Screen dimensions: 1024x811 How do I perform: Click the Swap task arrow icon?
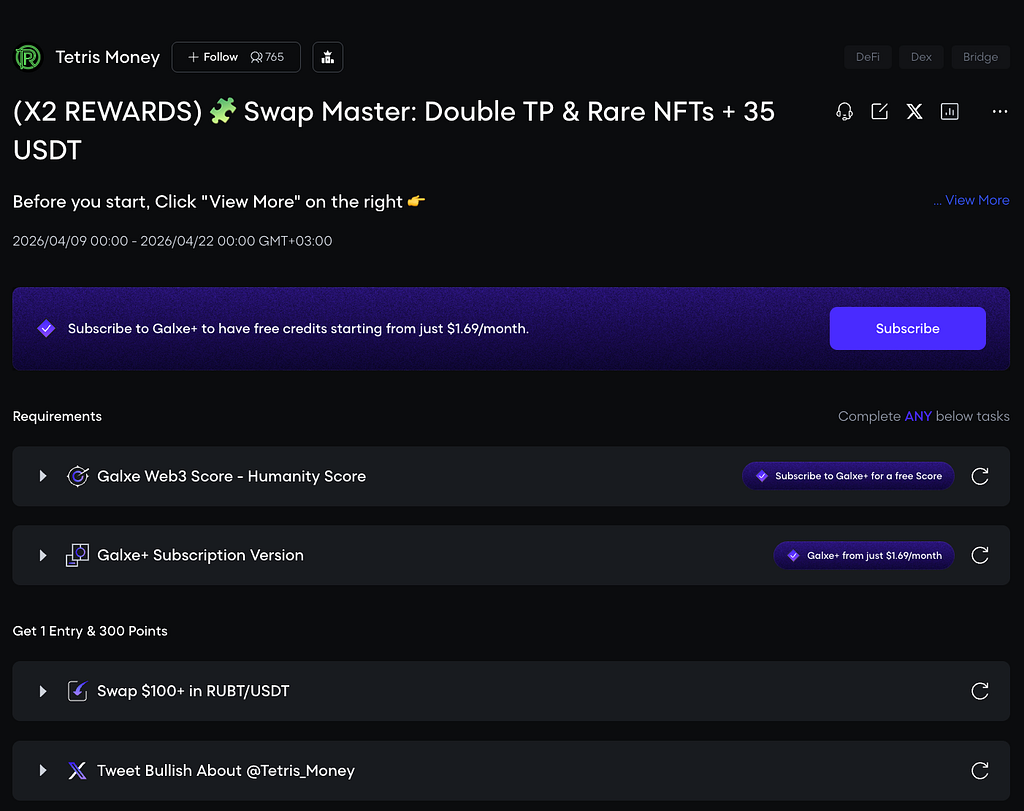[x=78, y=691]
